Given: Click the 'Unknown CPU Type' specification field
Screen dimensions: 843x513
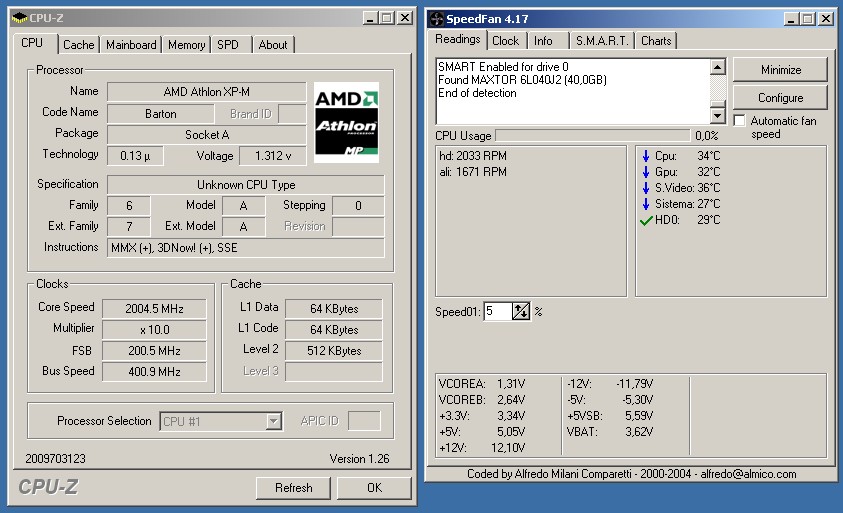Looking at the screenshot, I should 246,185.
